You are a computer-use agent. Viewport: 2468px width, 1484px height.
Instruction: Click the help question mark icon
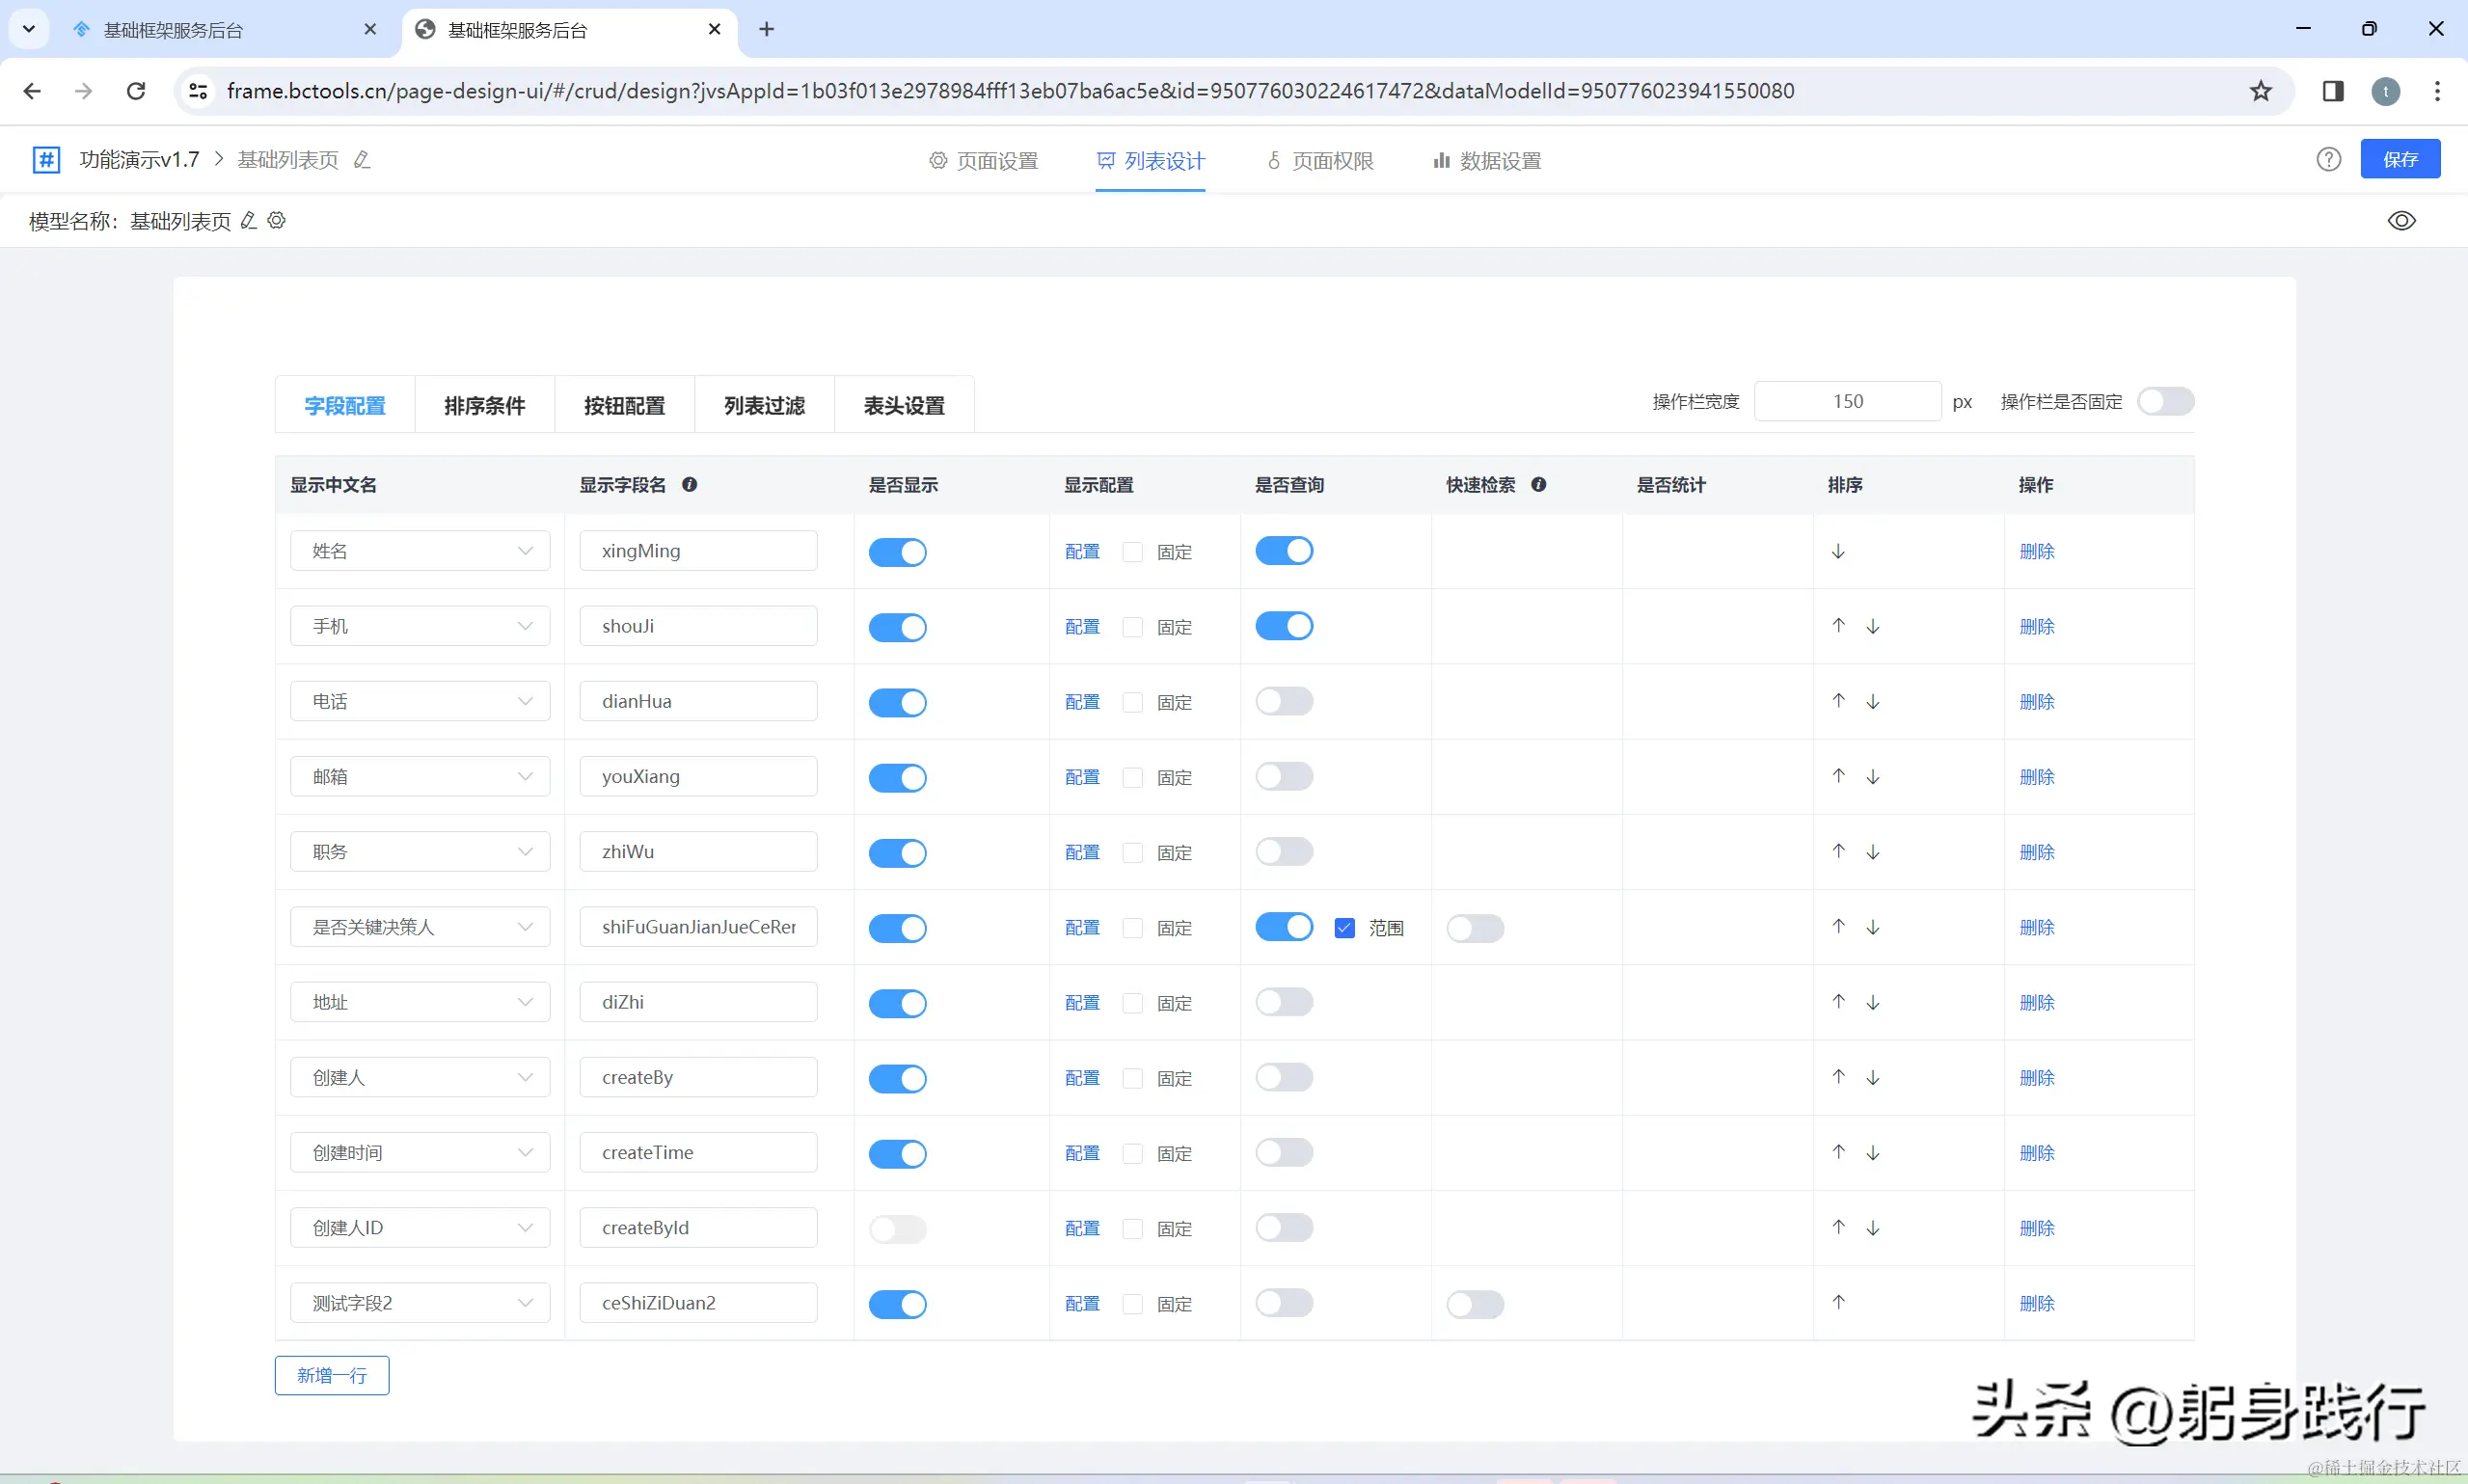coord(2328,160)
